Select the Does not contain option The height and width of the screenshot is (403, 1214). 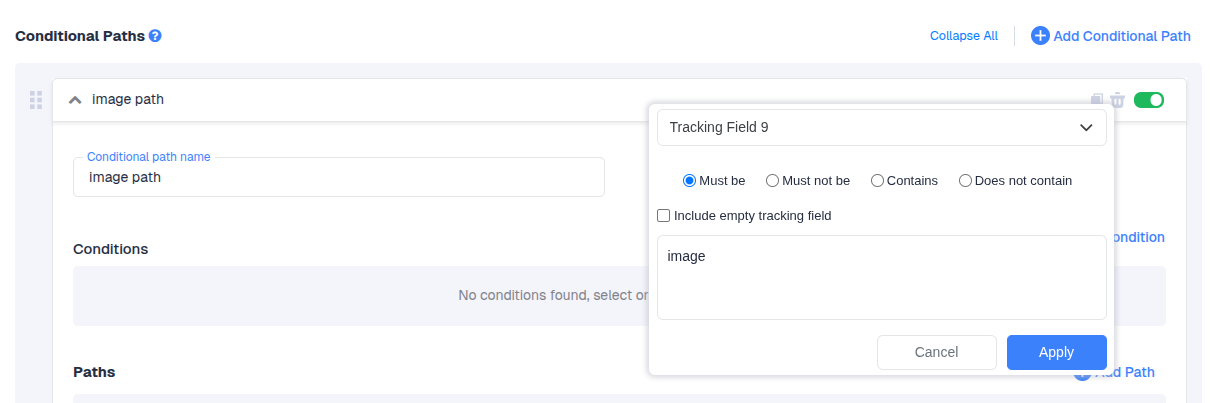965,181
